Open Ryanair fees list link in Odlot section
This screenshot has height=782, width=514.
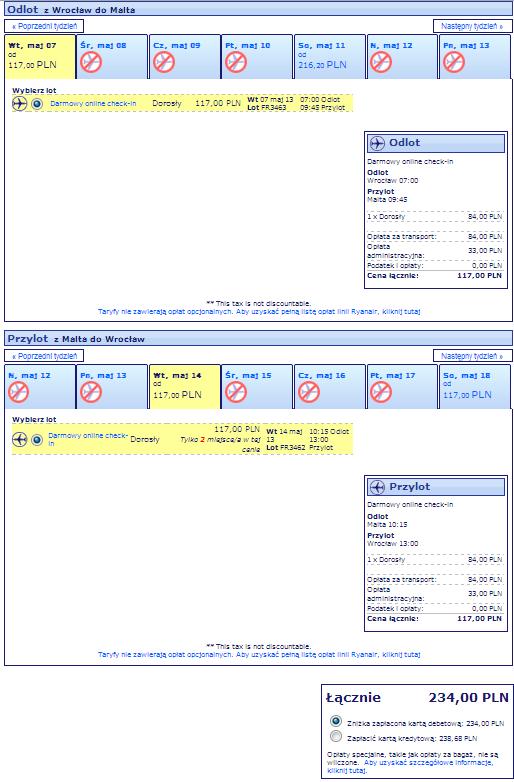point(259,312)
